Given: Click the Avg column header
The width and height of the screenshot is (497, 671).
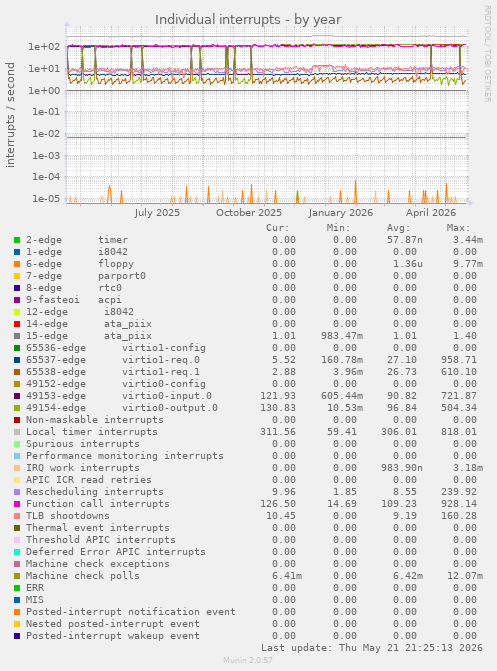Looking at the screenshot, I should 398,228.
